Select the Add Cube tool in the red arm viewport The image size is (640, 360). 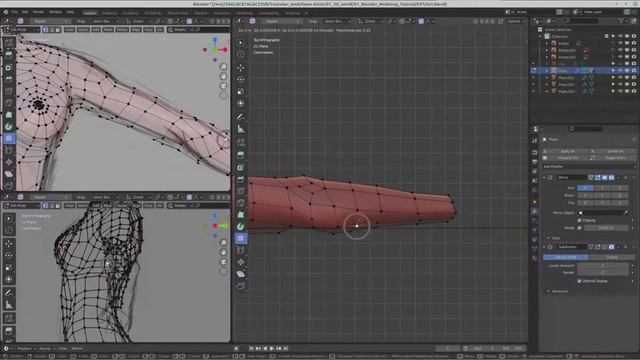[x=241, y=142]
